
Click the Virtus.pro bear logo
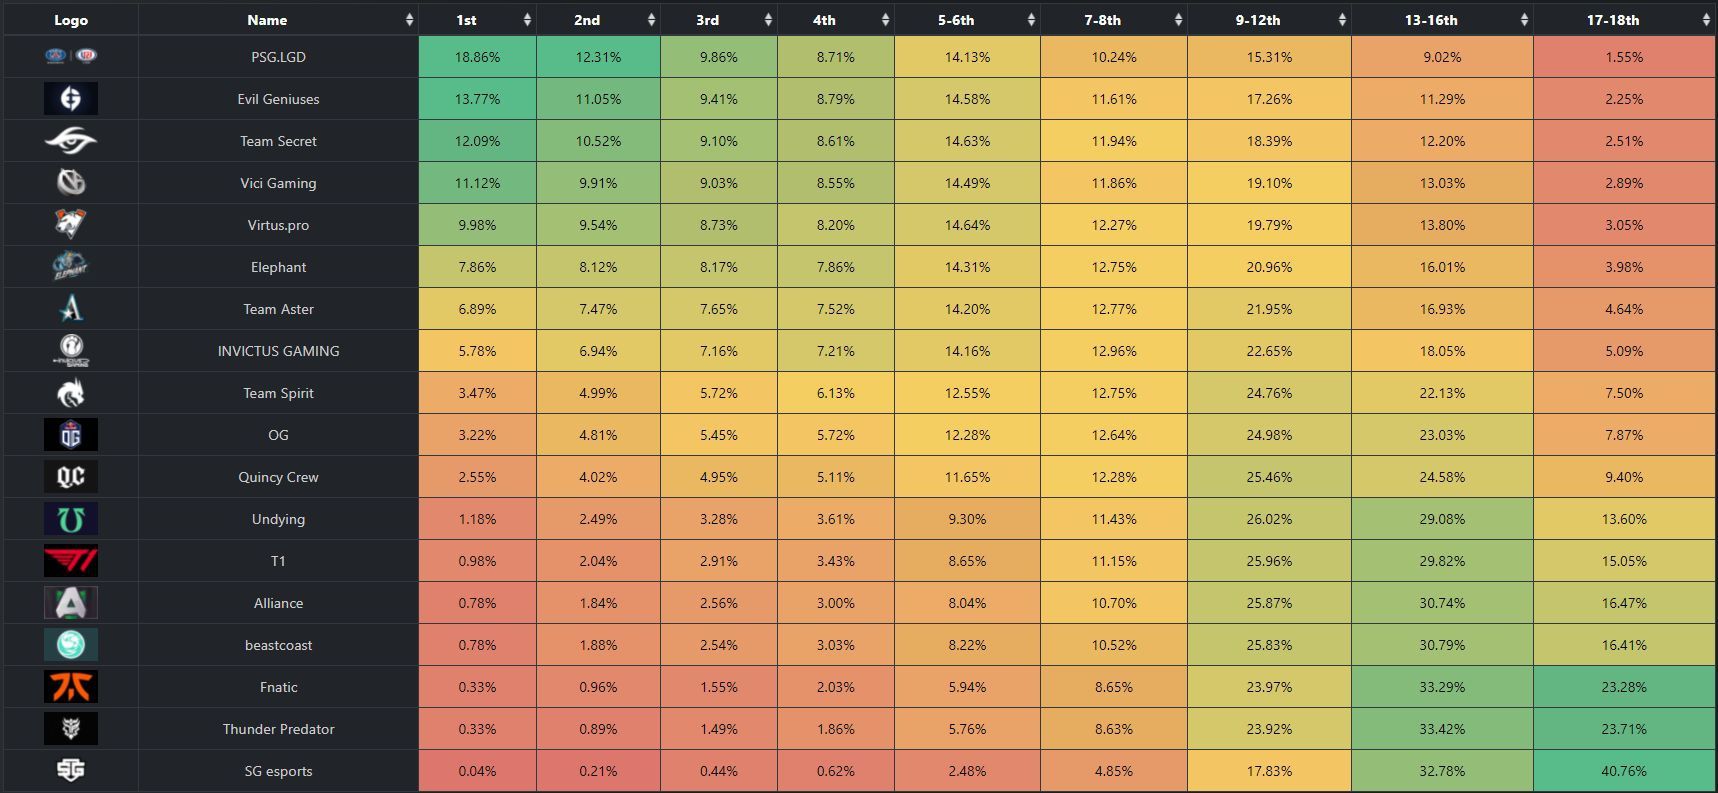coord(71,224)
